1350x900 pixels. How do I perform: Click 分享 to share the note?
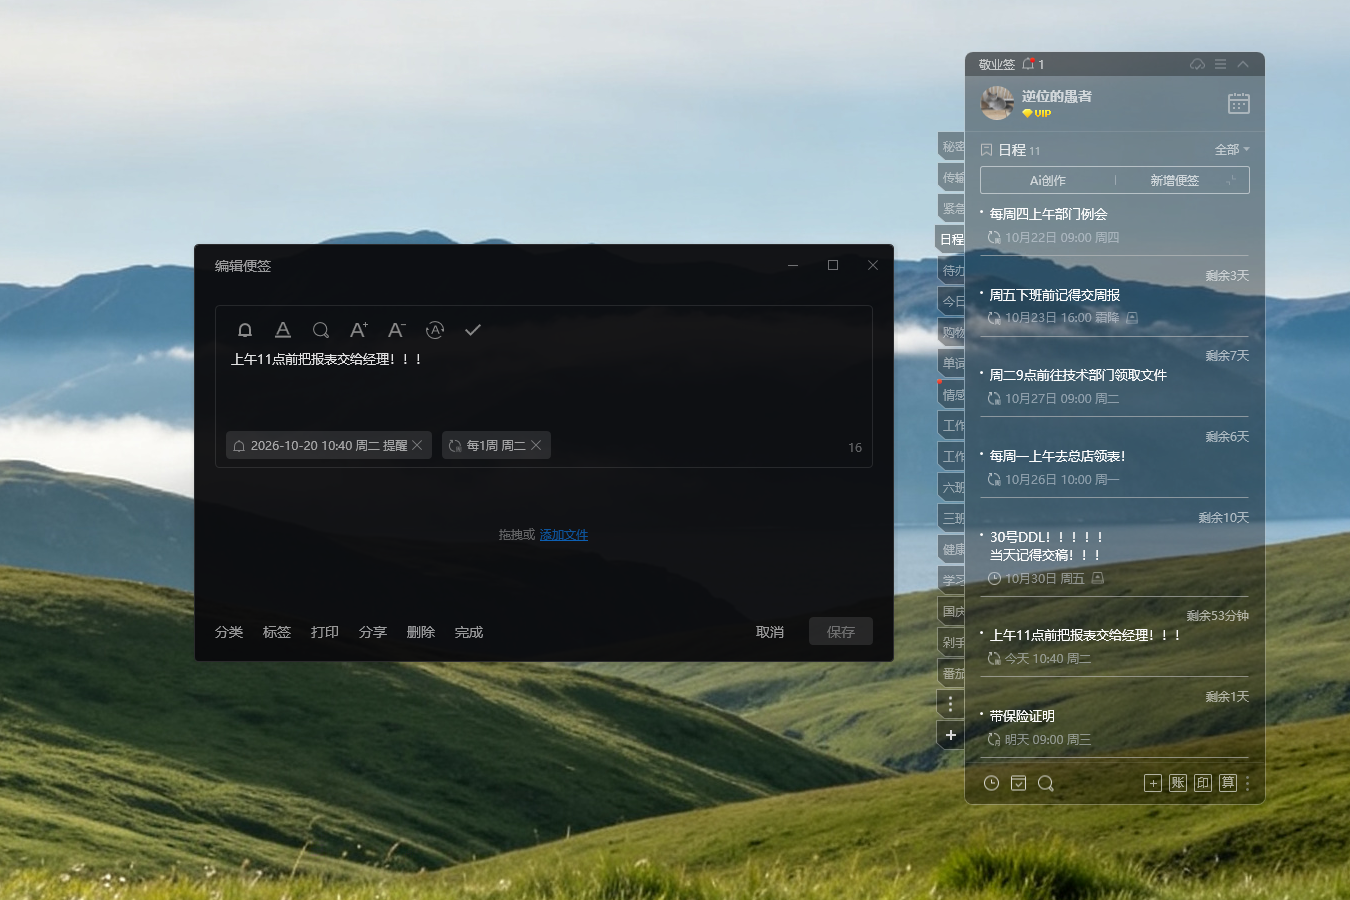tap(373, 632)
